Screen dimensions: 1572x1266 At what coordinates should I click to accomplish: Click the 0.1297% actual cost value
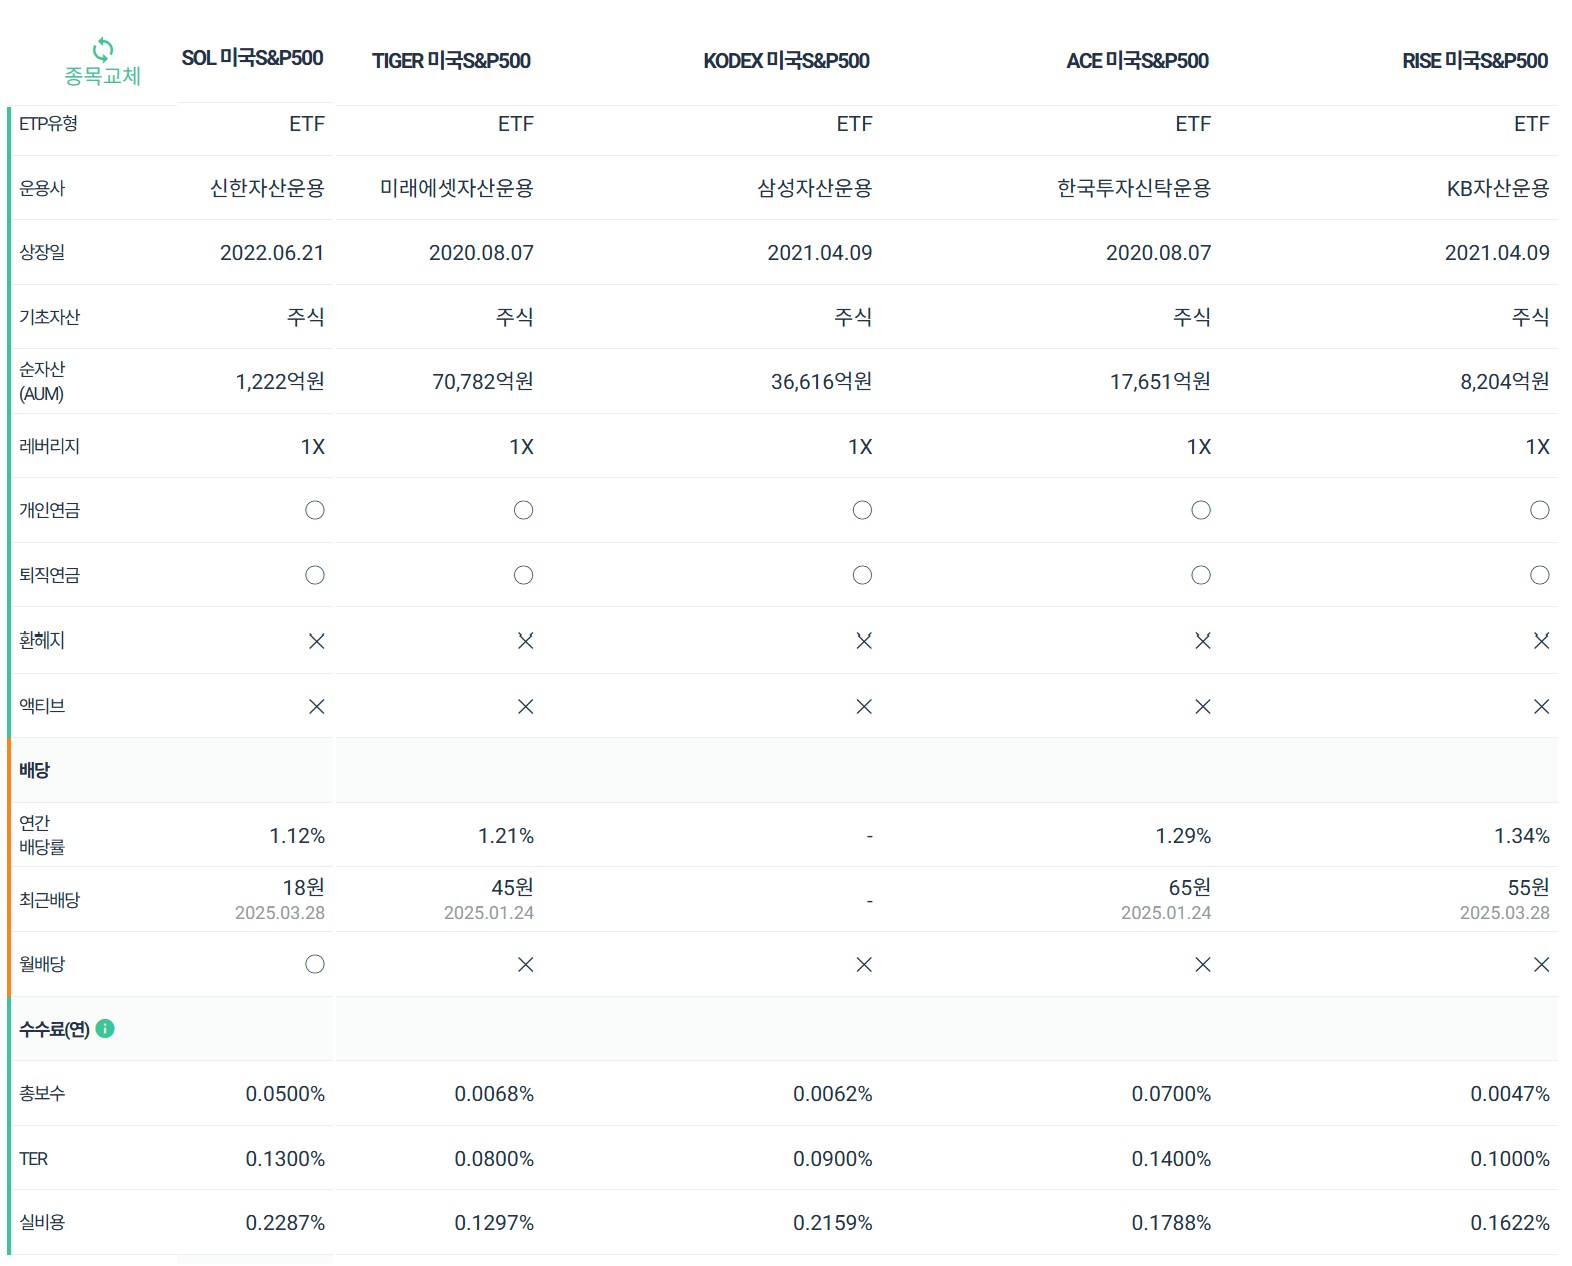(494, 1223)
